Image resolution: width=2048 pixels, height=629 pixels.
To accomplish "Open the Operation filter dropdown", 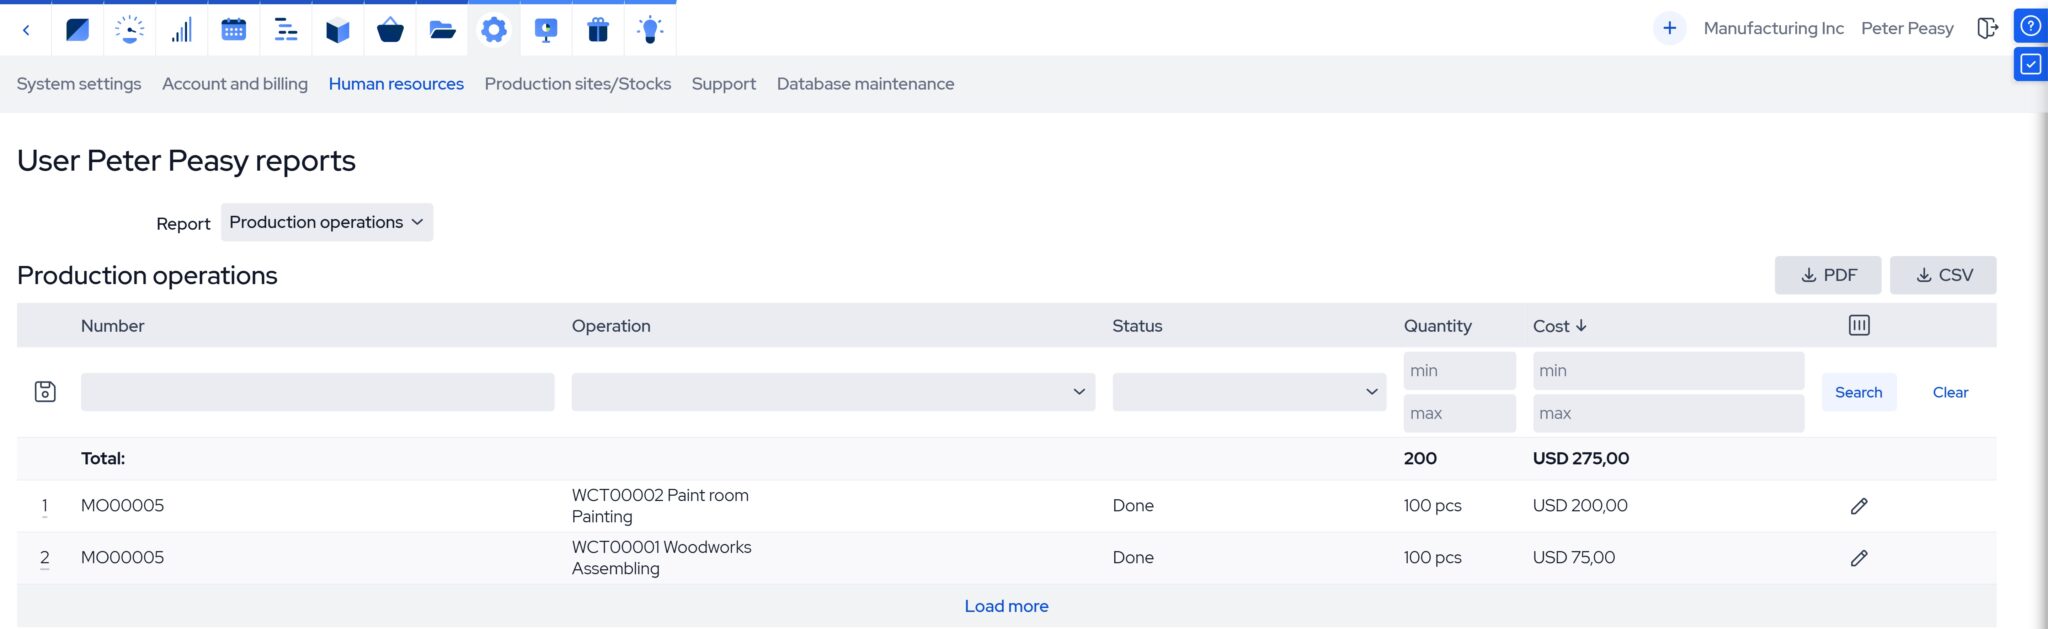I will click(832, 392).
